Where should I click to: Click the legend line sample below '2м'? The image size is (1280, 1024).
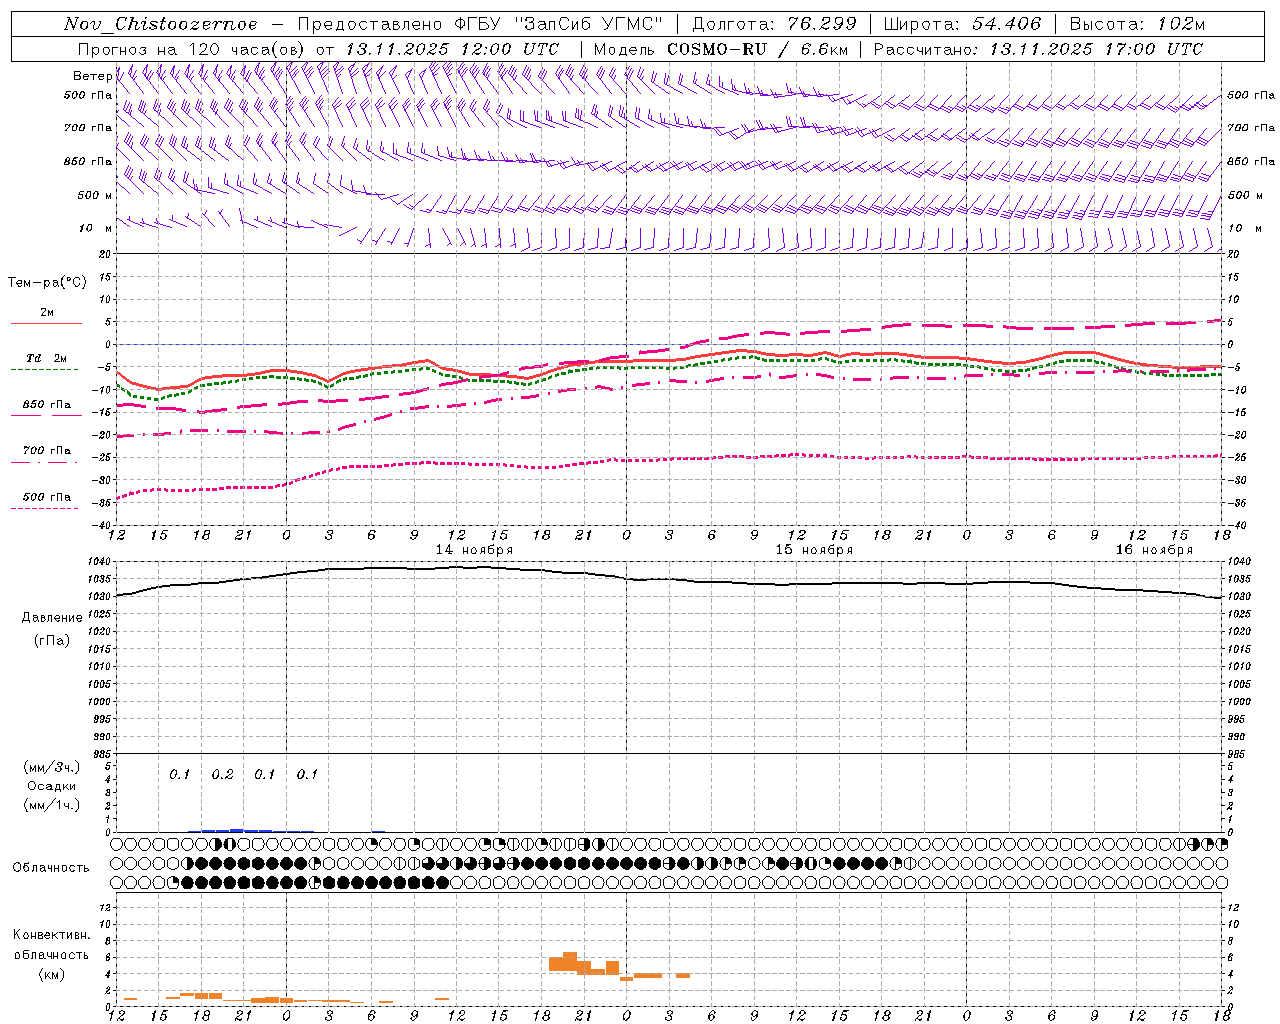tap(46, 324)
